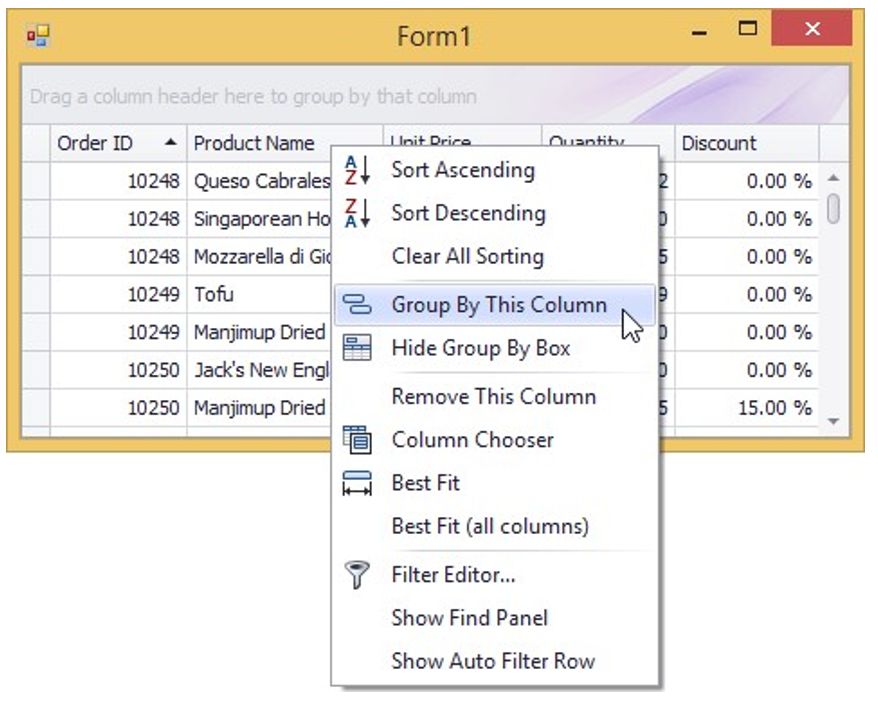
Task: Select Clear All Sorting from the menu
Action: 467,256
